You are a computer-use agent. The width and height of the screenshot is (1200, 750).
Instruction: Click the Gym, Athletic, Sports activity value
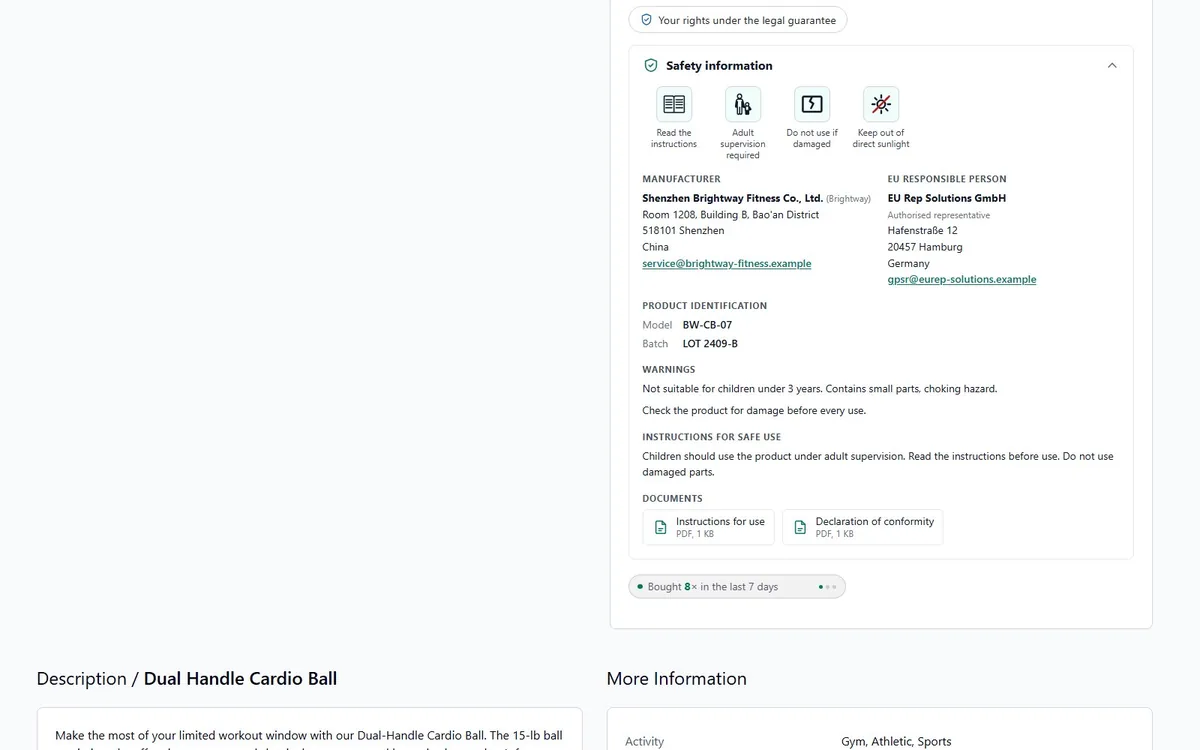coord(896,741)
